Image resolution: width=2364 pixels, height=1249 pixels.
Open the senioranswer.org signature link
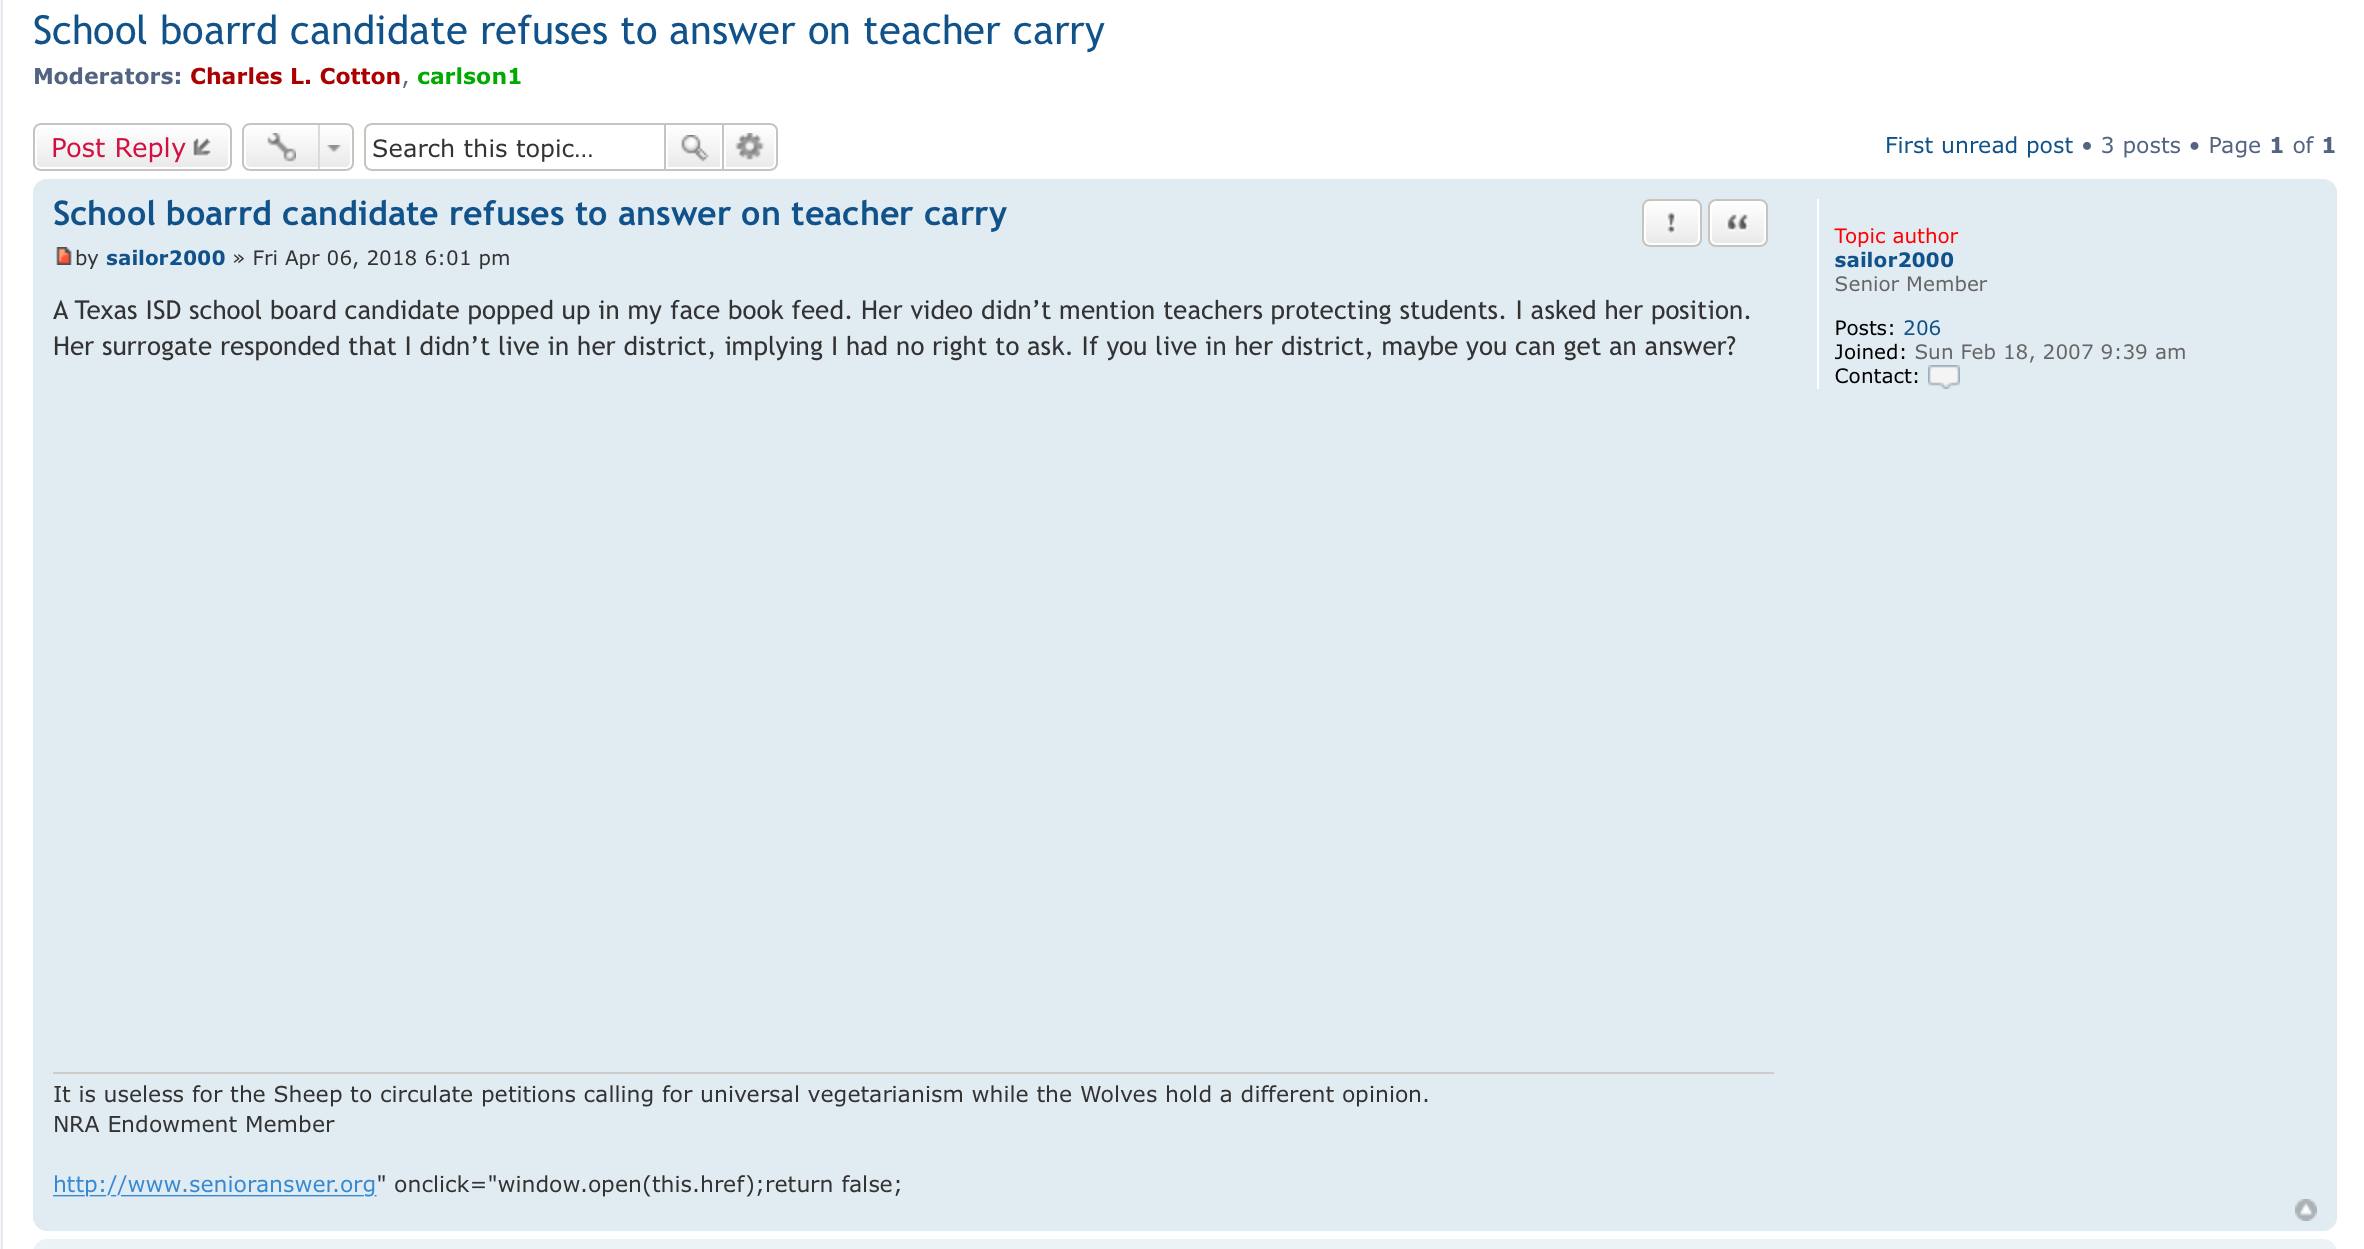click(x=214, y=1185)
